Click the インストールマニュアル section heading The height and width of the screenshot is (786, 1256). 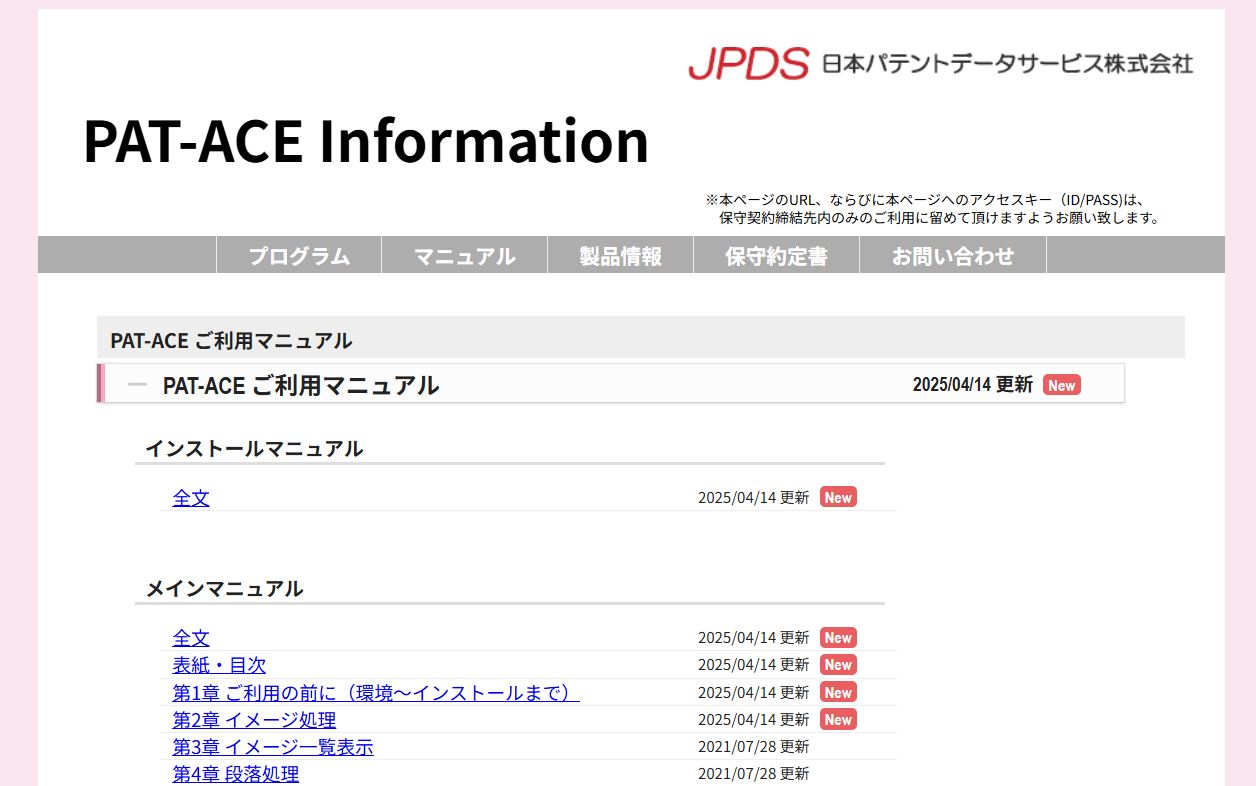click(x=254, y=448)
